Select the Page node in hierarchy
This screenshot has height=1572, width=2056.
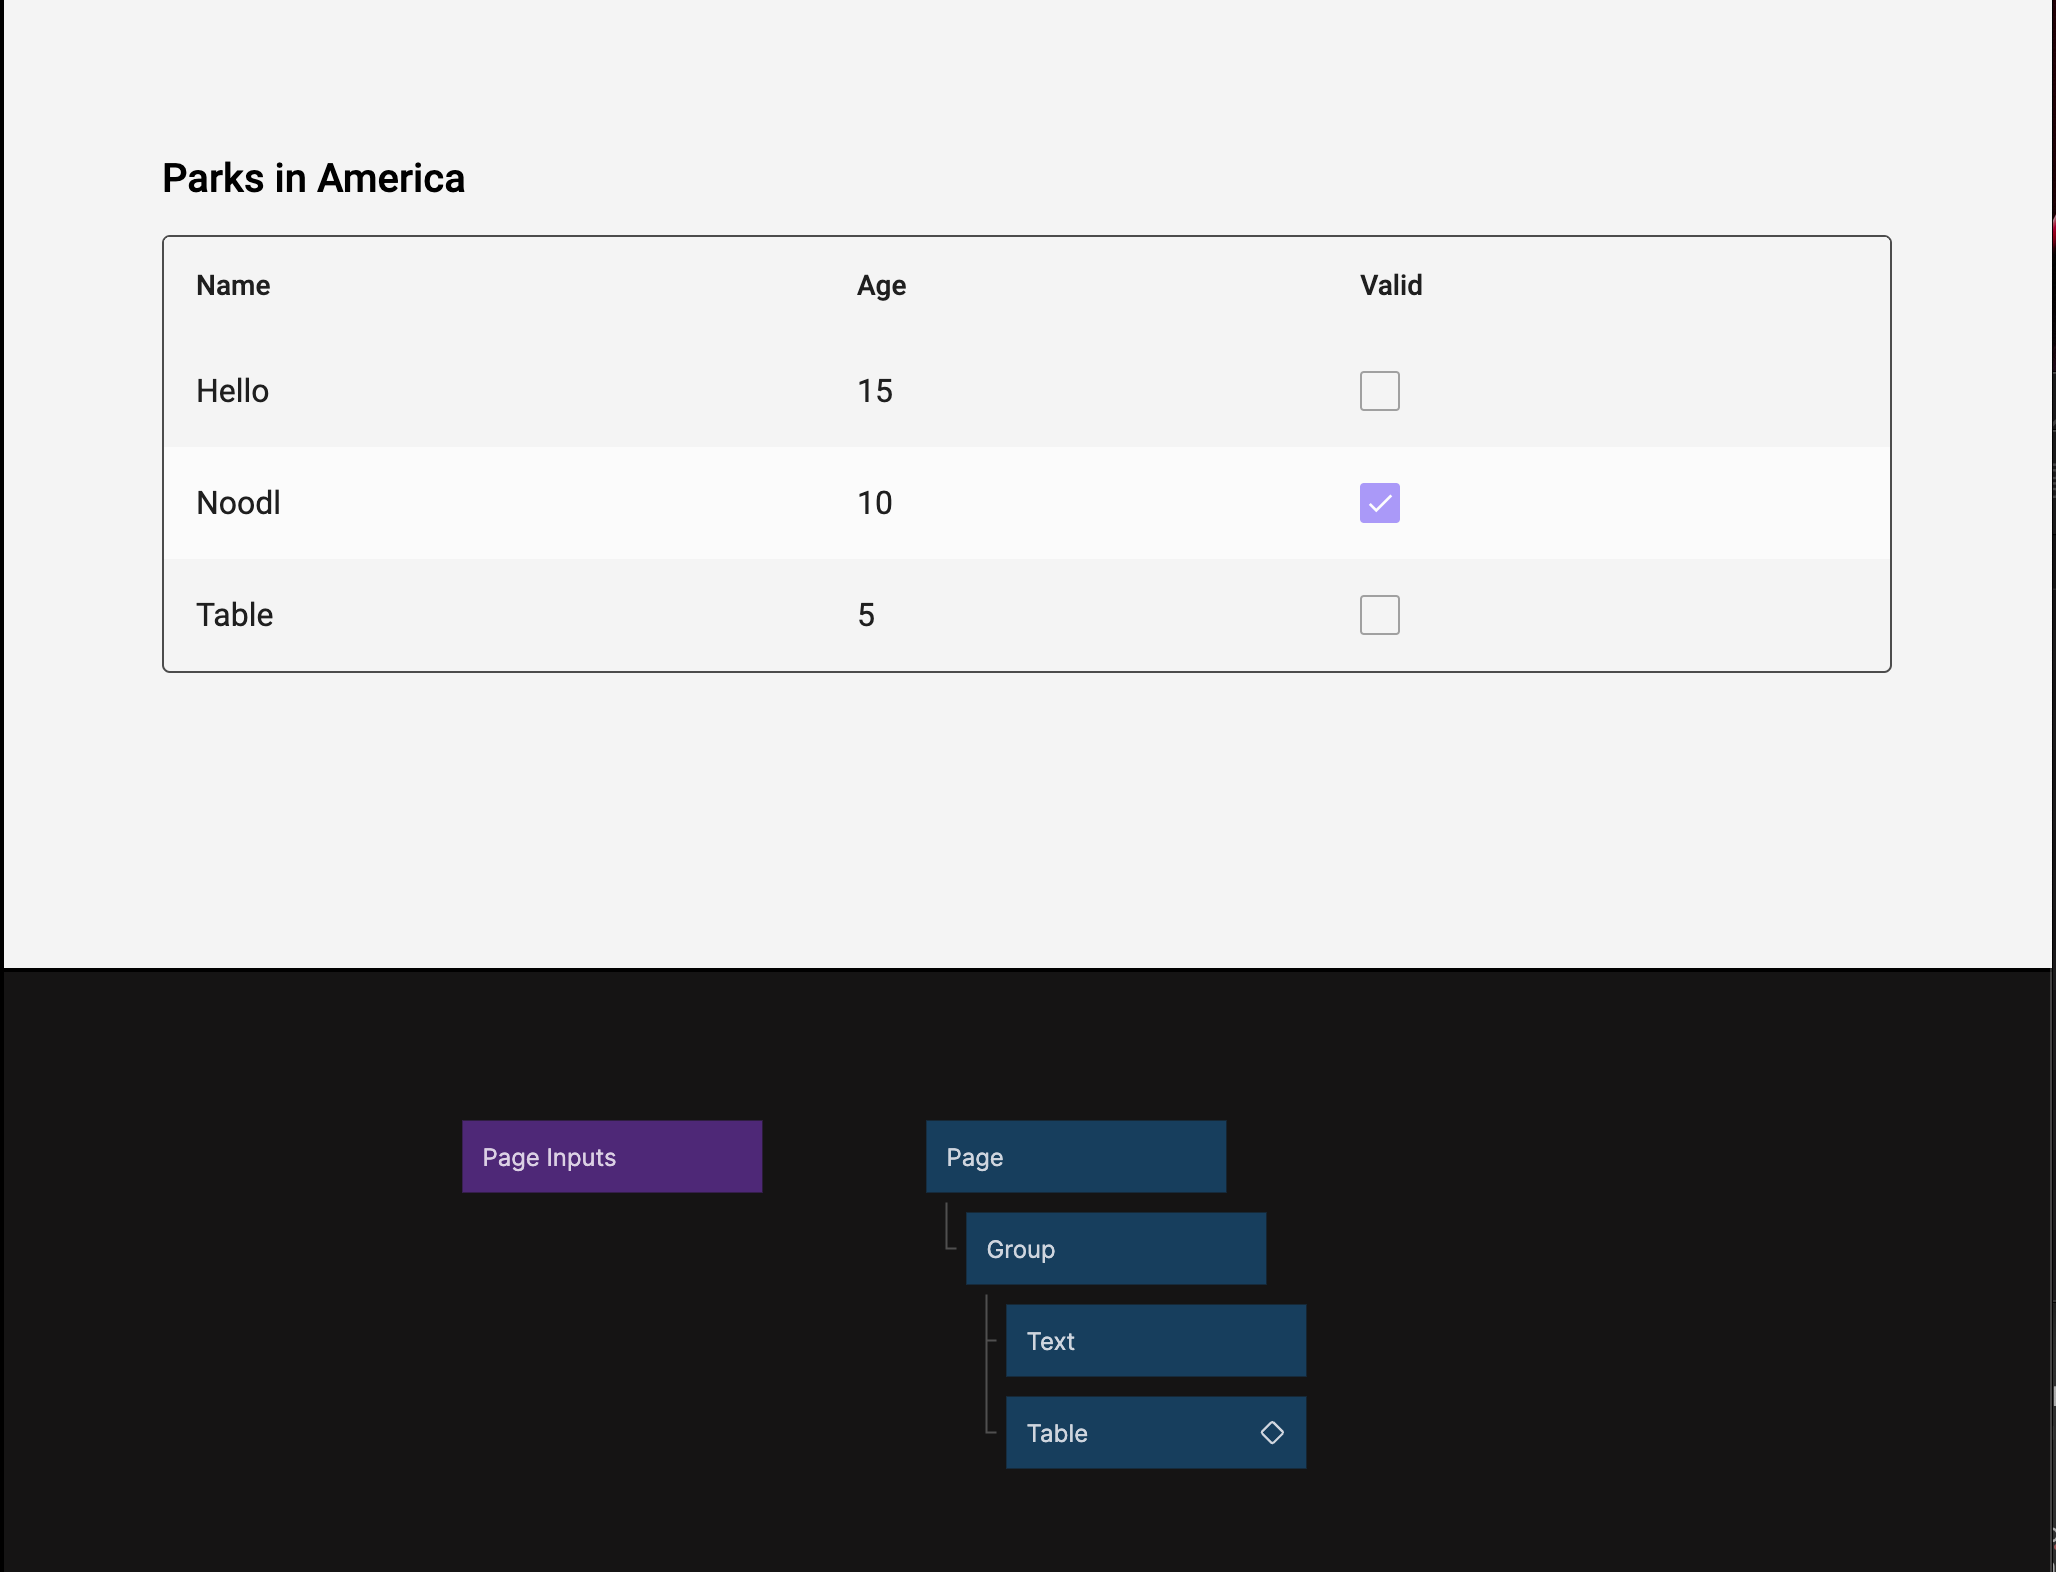click(1075, 1157)
